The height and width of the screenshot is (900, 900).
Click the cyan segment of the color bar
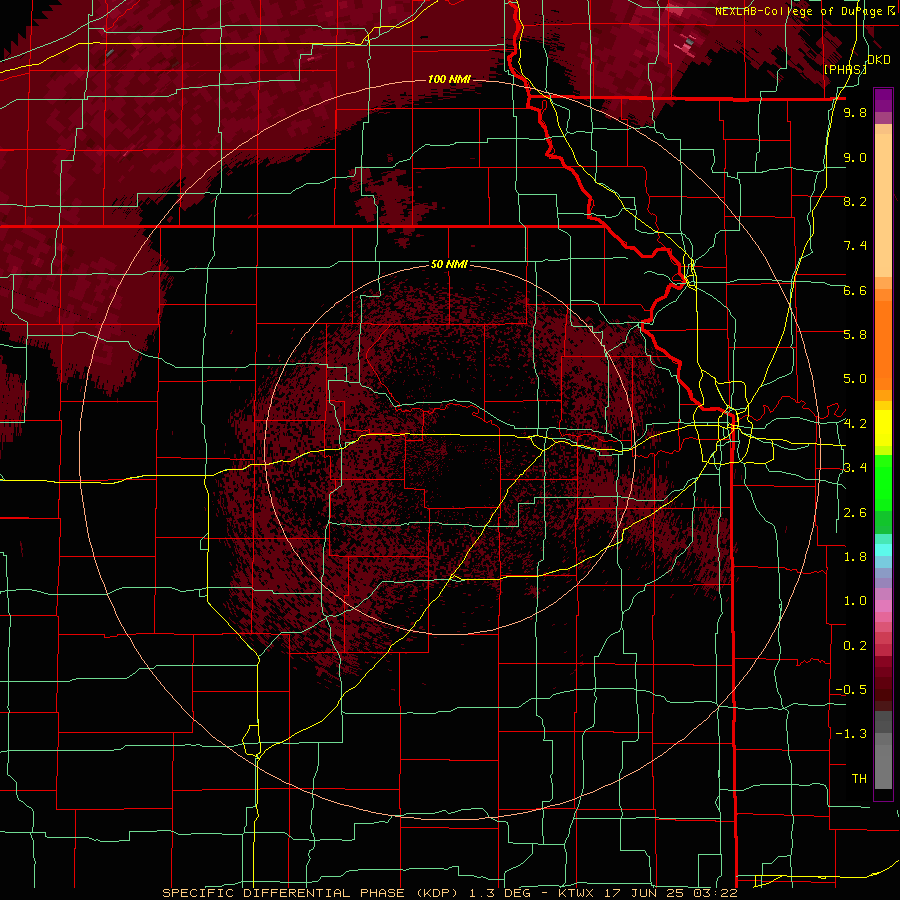coord(883,549)
